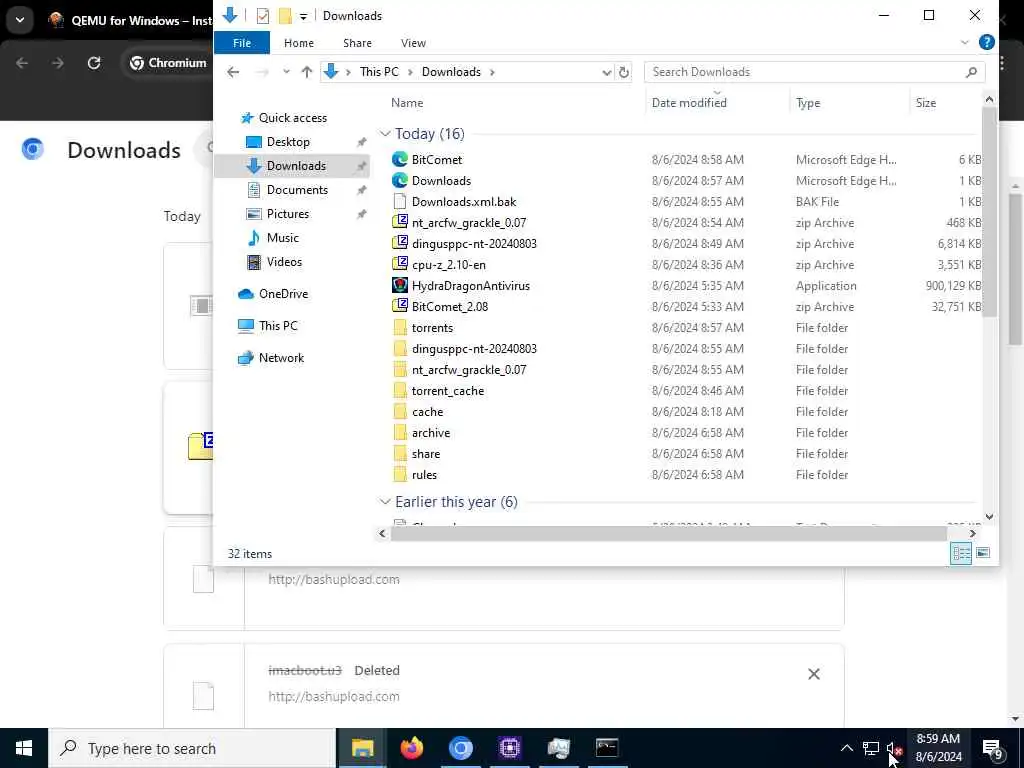Viewport: 1024px width, 768px height.
Task: Open Music in the navigation pane
Action: pos(282,238)
